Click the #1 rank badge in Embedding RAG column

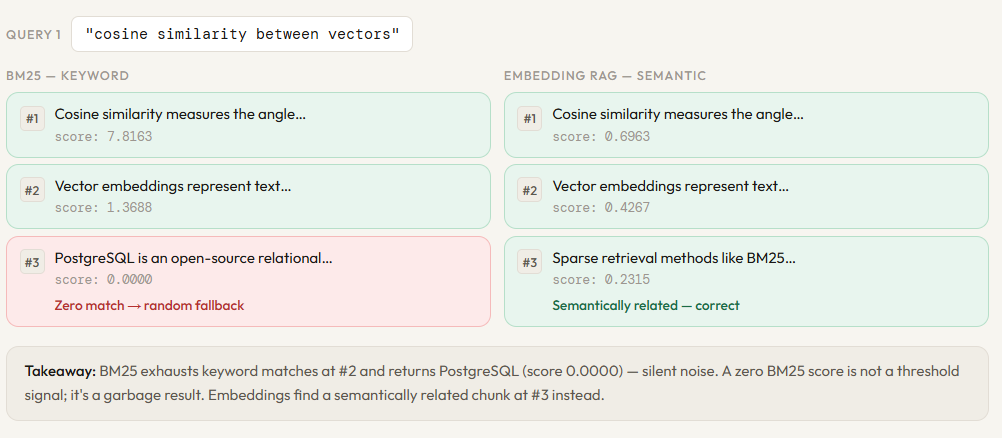tap(530, 119)
